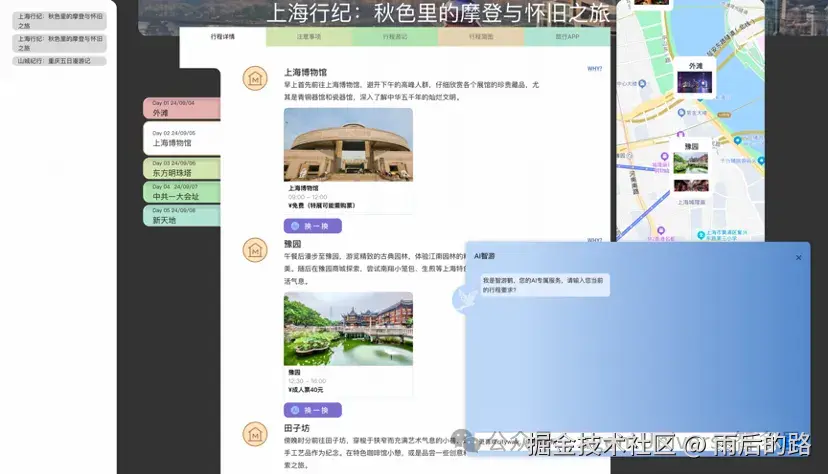The width and height of the screenshot is (828, 474).
Task: Click the 换一换 button under 上海博物馆
Action: pos(313,226)
